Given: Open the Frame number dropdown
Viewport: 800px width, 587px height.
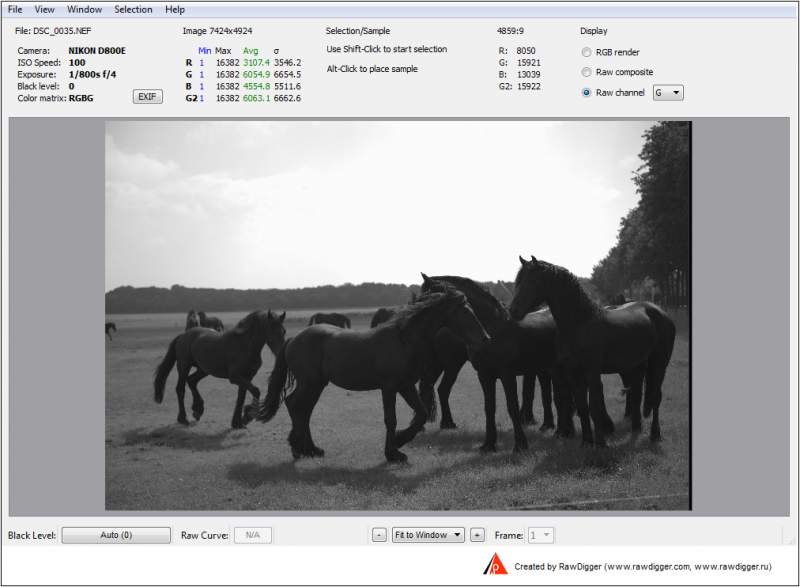Looking at the screenshot, I should pyautogui.click(x=541, y=535).
